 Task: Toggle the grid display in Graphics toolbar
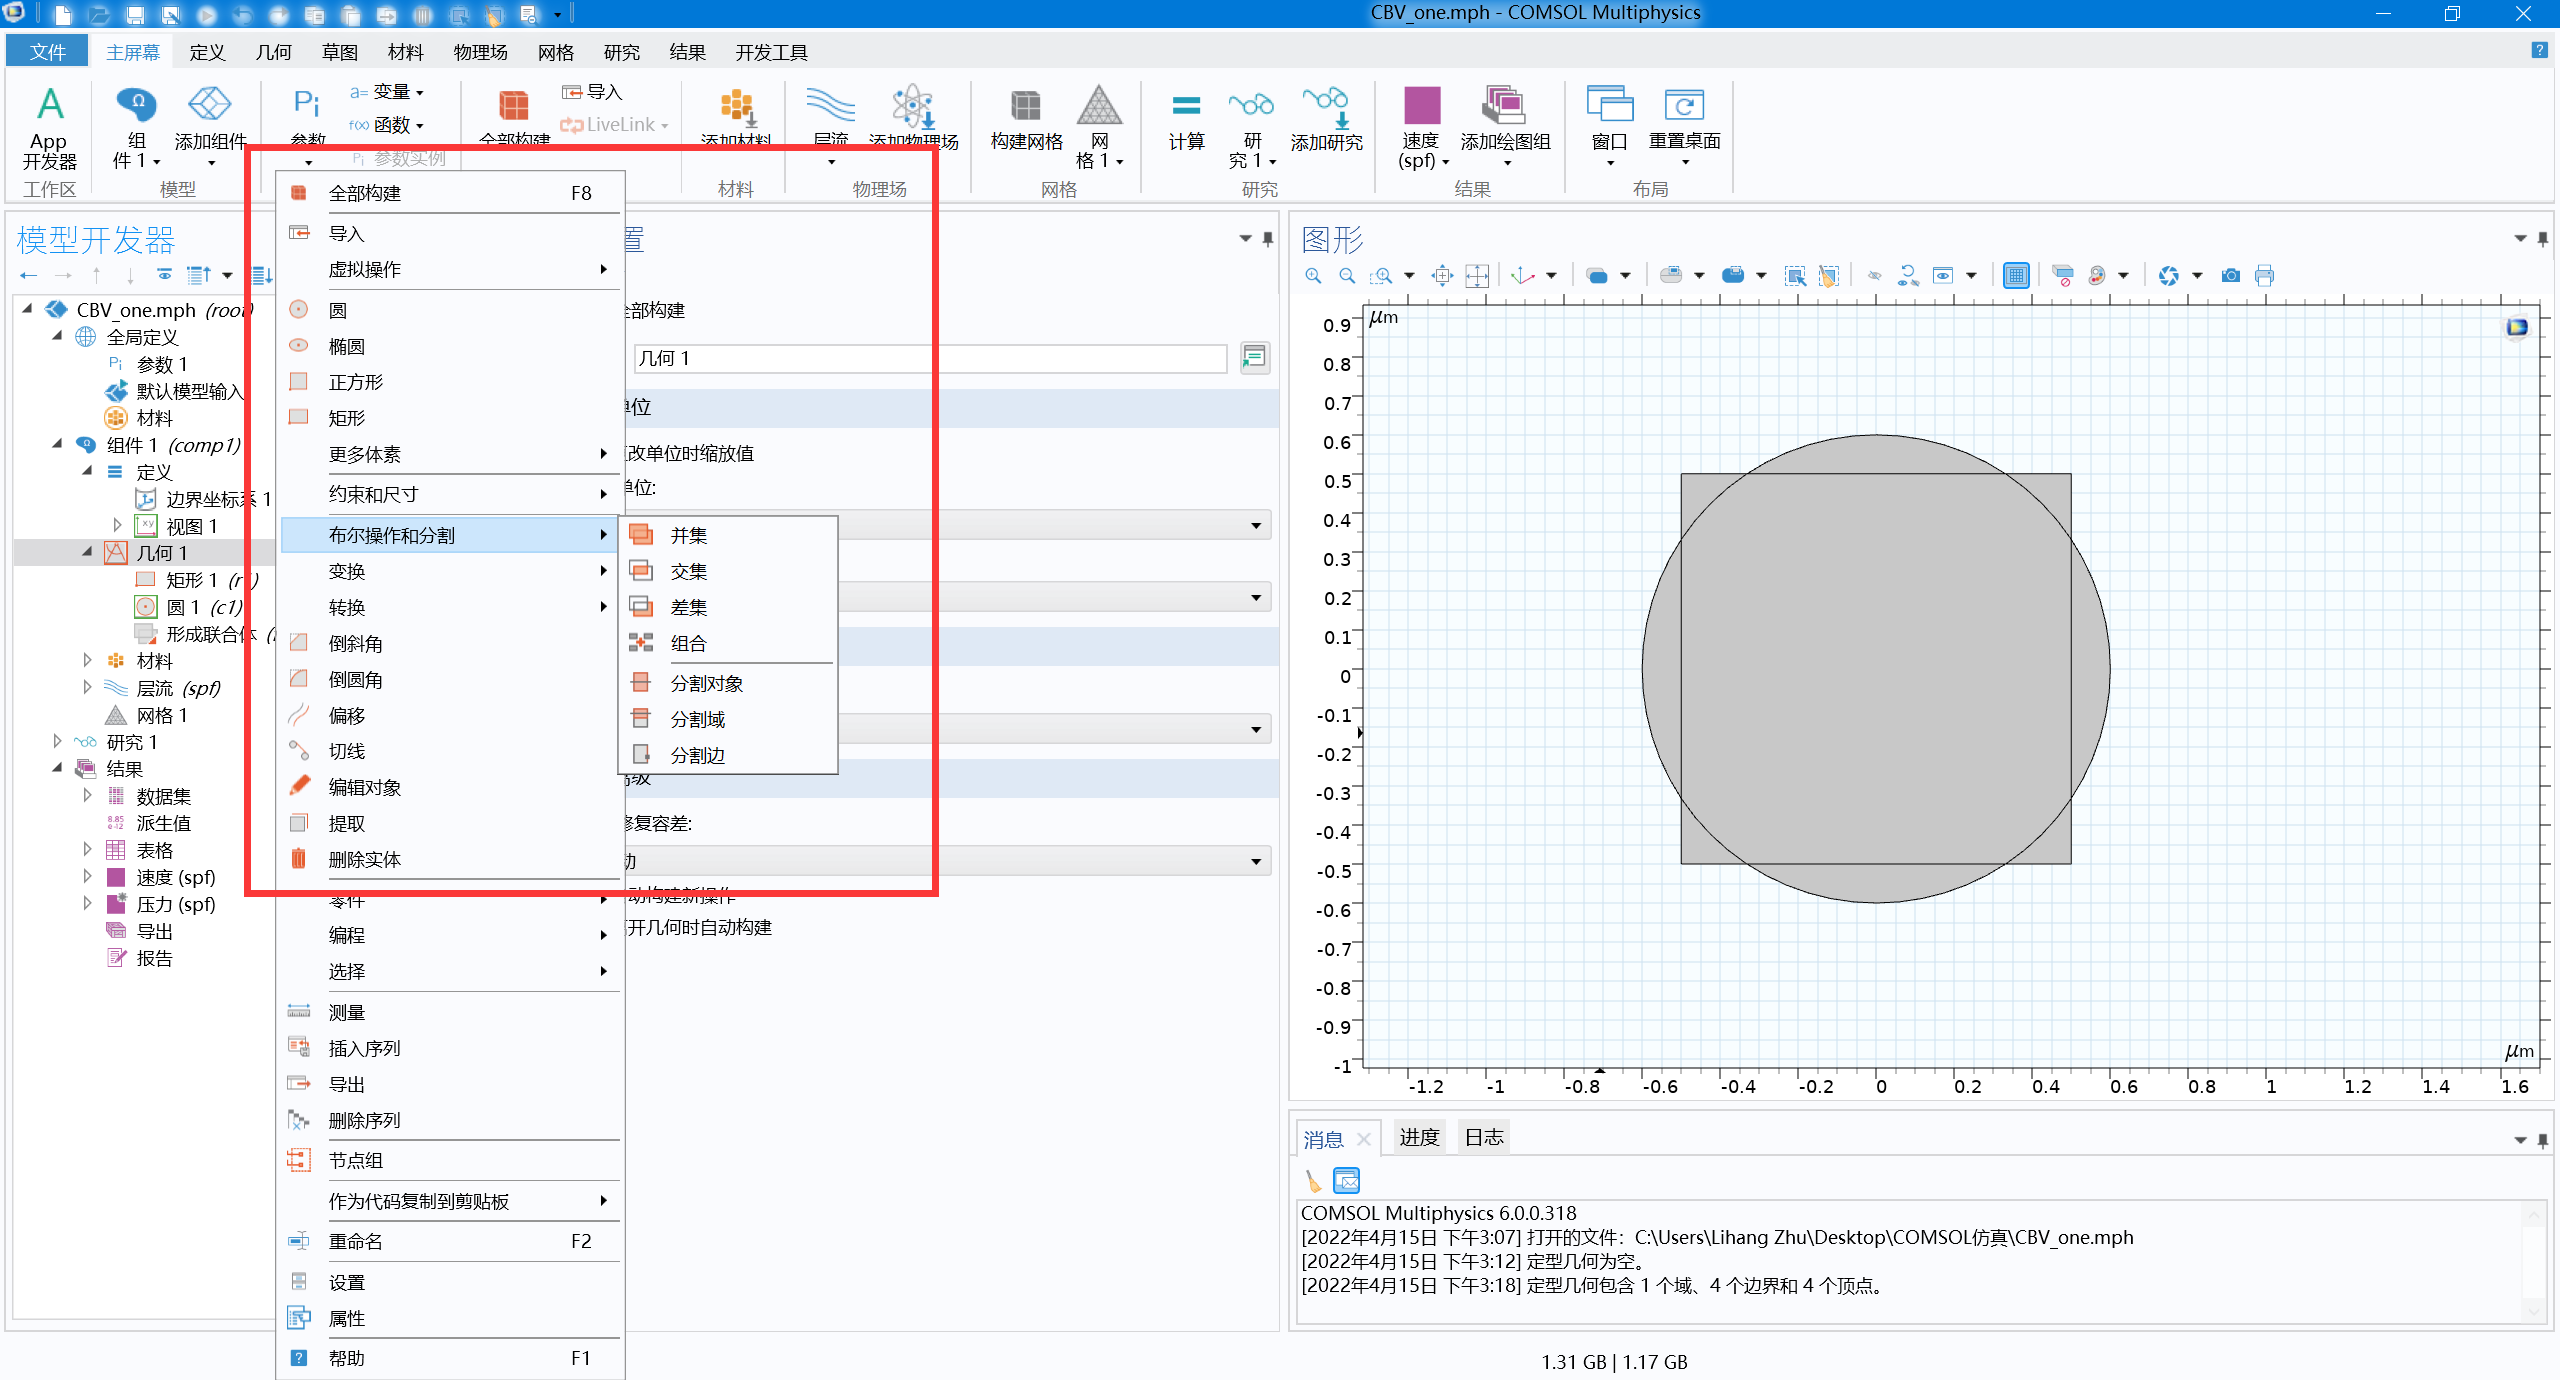[x=2016, y=276]
